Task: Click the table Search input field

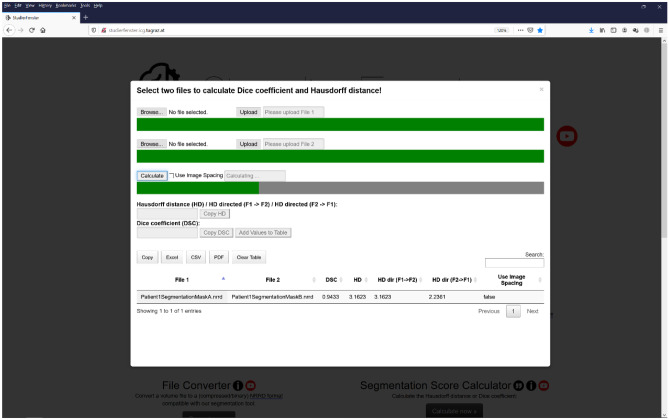Action: [514, 264]
